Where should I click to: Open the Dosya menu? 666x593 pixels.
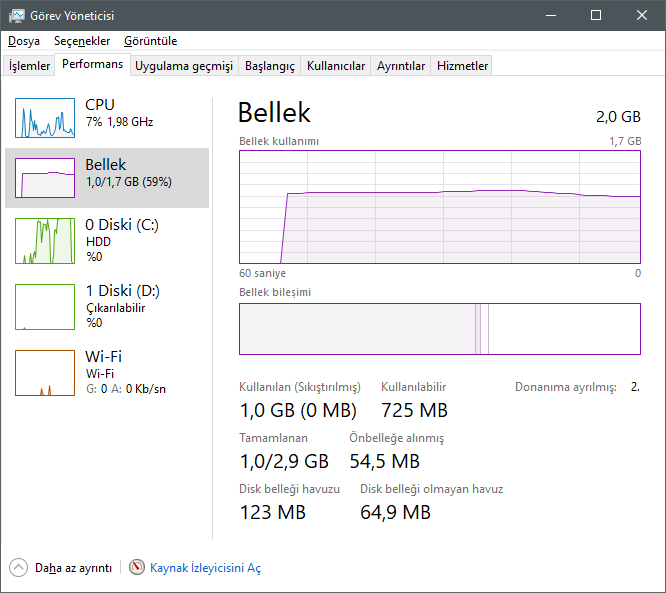click(24, 41)
